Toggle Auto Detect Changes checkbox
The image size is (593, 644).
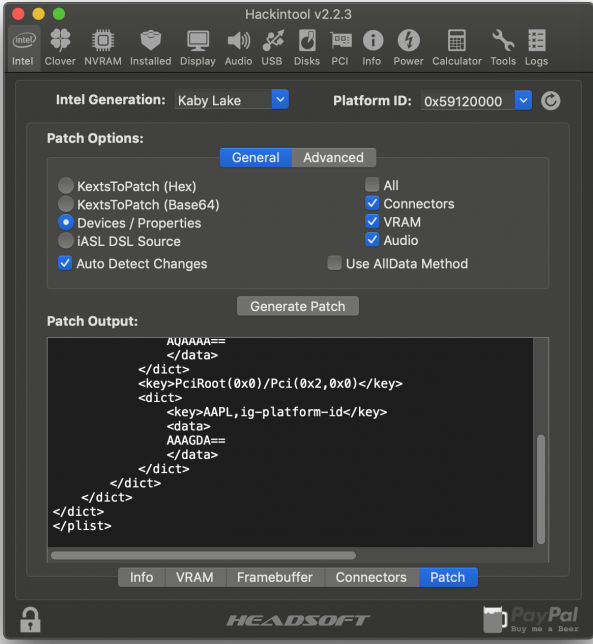pos(65,263)
